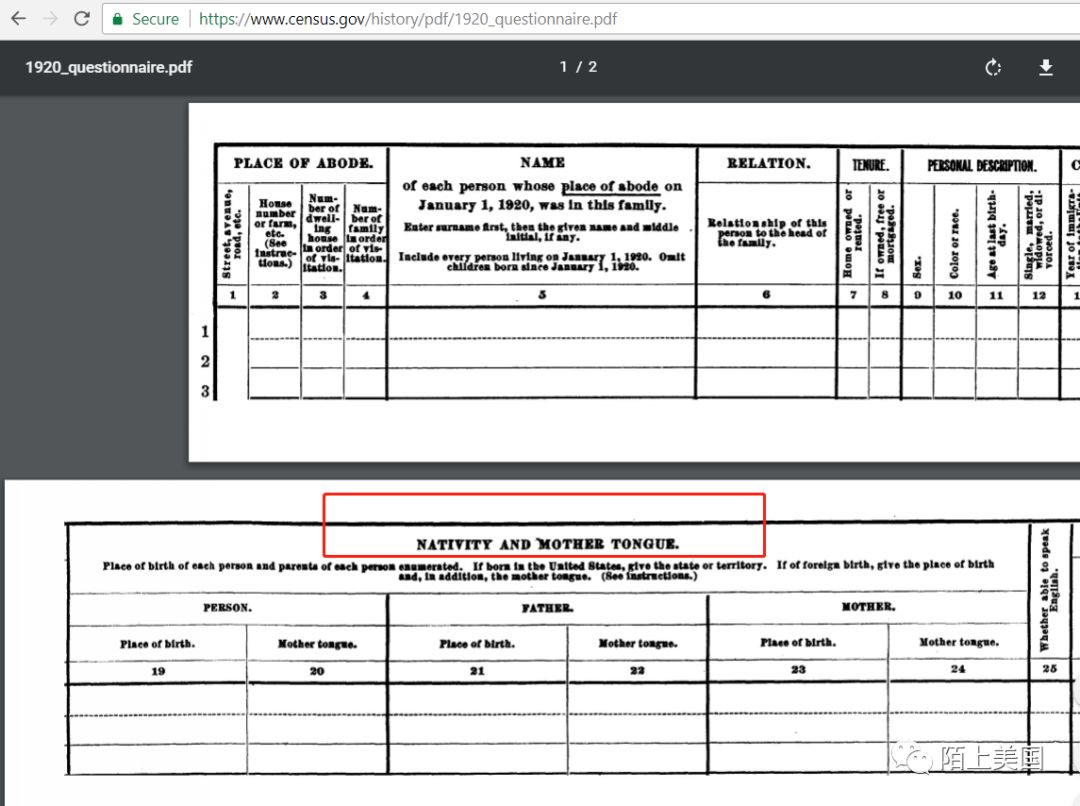Click the PLACE OF ABODE header
This screenshot has height=806, width=1080.
coord(303,163)
